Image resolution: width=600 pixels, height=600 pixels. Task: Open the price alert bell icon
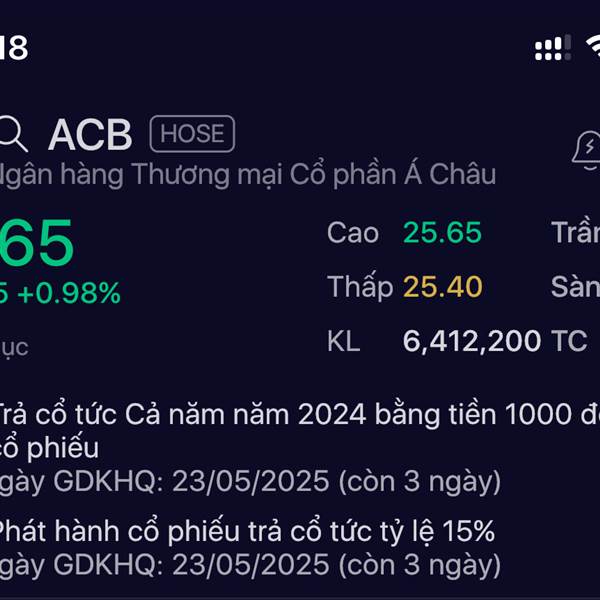click(x=586, y=150)
